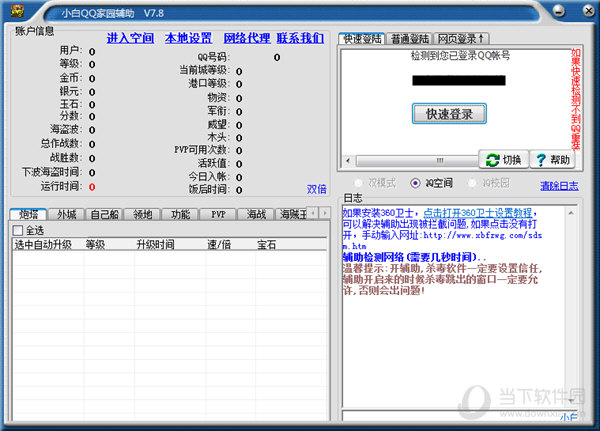600x431 pixels.
Task: Click the log scrollbar up arrow
Action: tap(571, 213)
